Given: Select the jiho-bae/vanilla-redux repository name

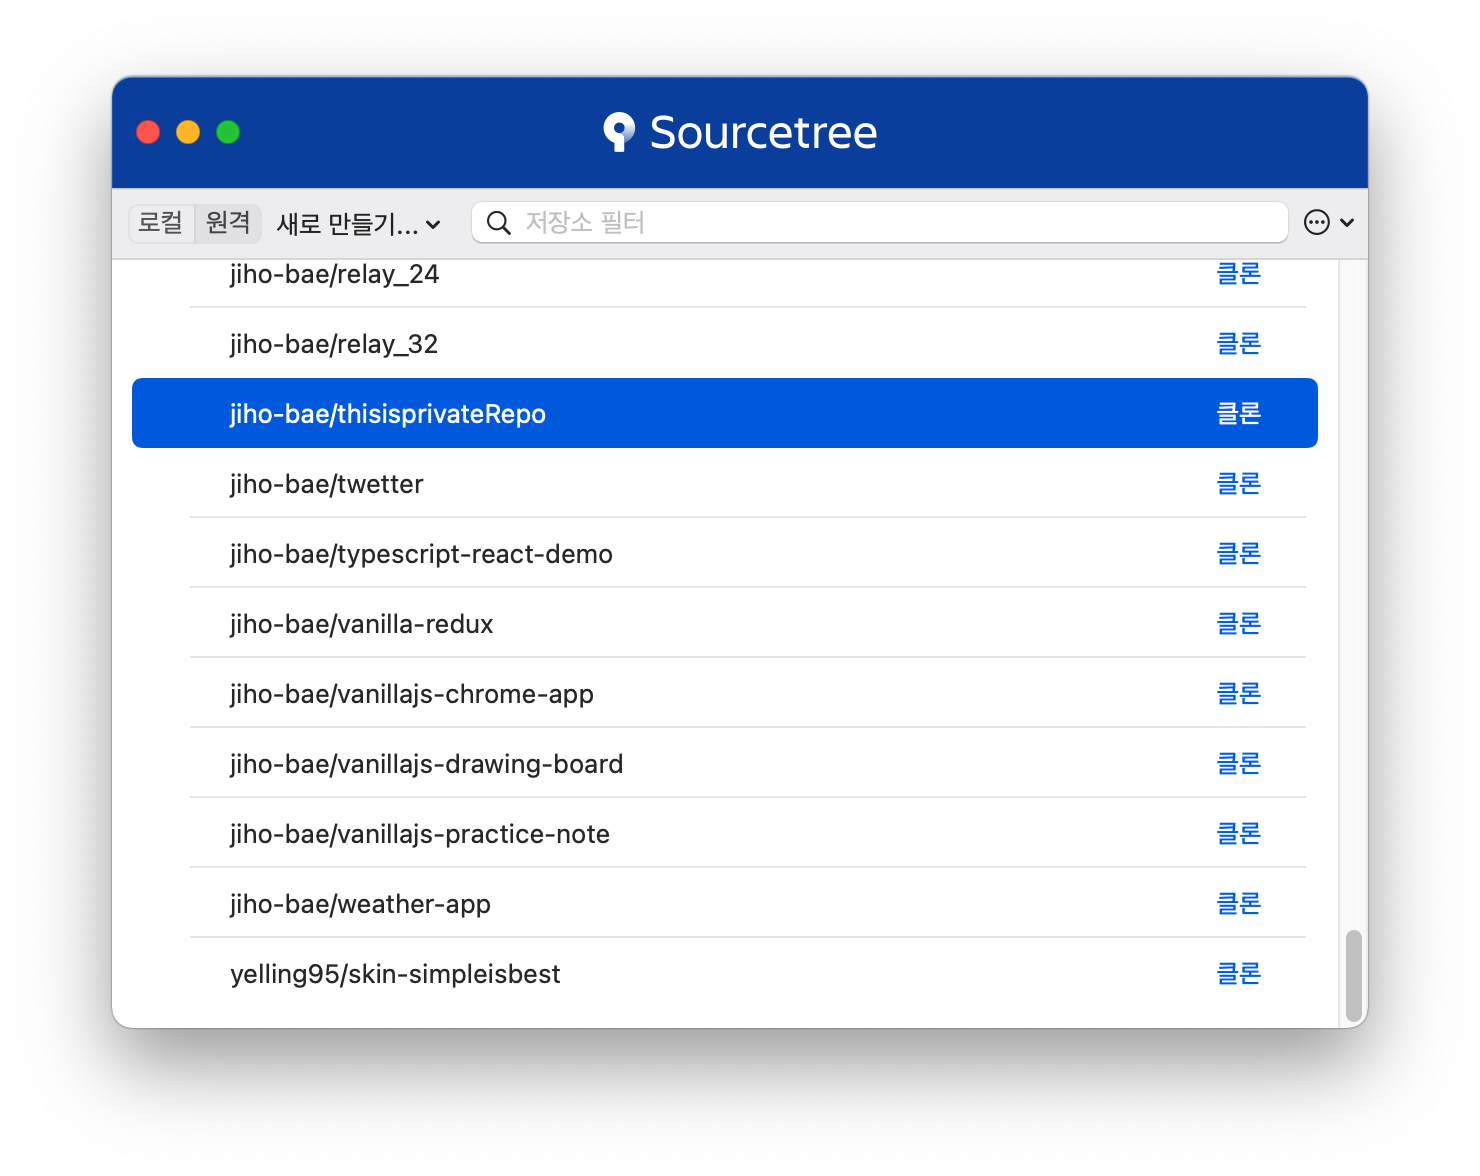Looking at the screenshot, I should (361, 624).
